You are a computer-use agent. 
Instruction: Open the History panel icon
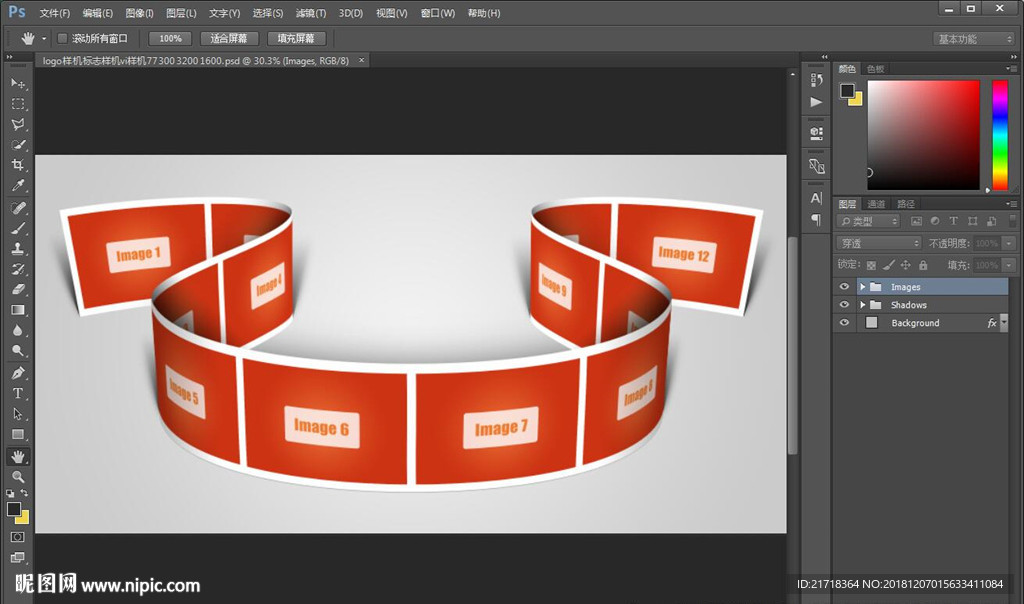(x=816, y=80)
